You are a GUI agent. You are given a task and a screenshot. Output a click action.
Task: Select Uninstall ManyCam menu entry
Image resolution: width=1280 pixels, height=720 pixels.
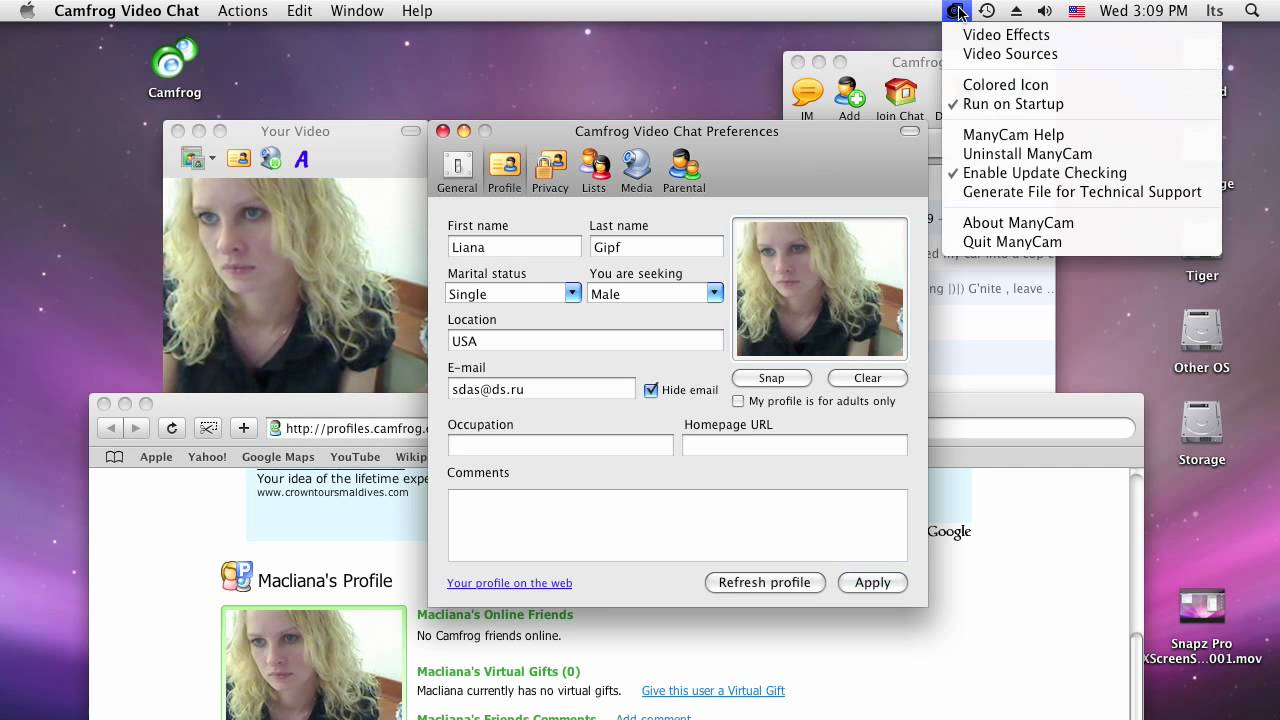click(1027, 154)
